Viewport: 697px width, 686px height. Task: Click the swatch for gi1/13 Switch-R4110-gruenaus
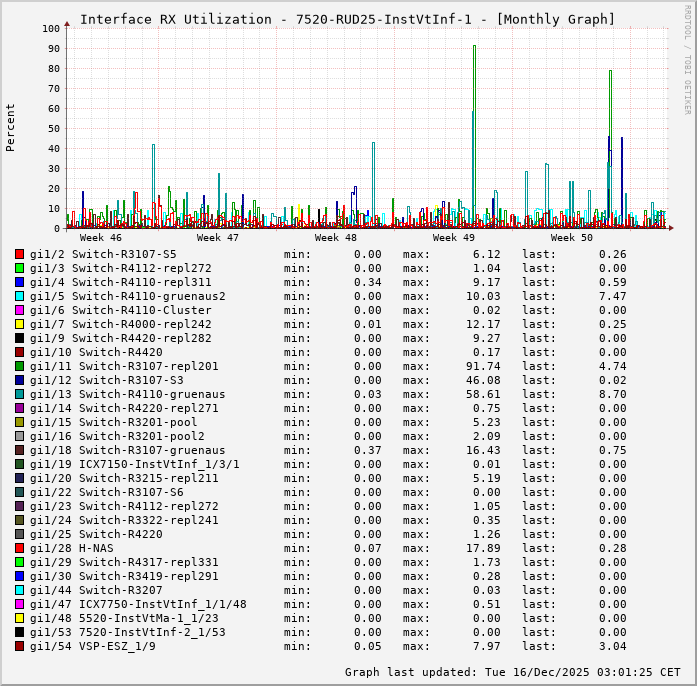tap(19, 394)
